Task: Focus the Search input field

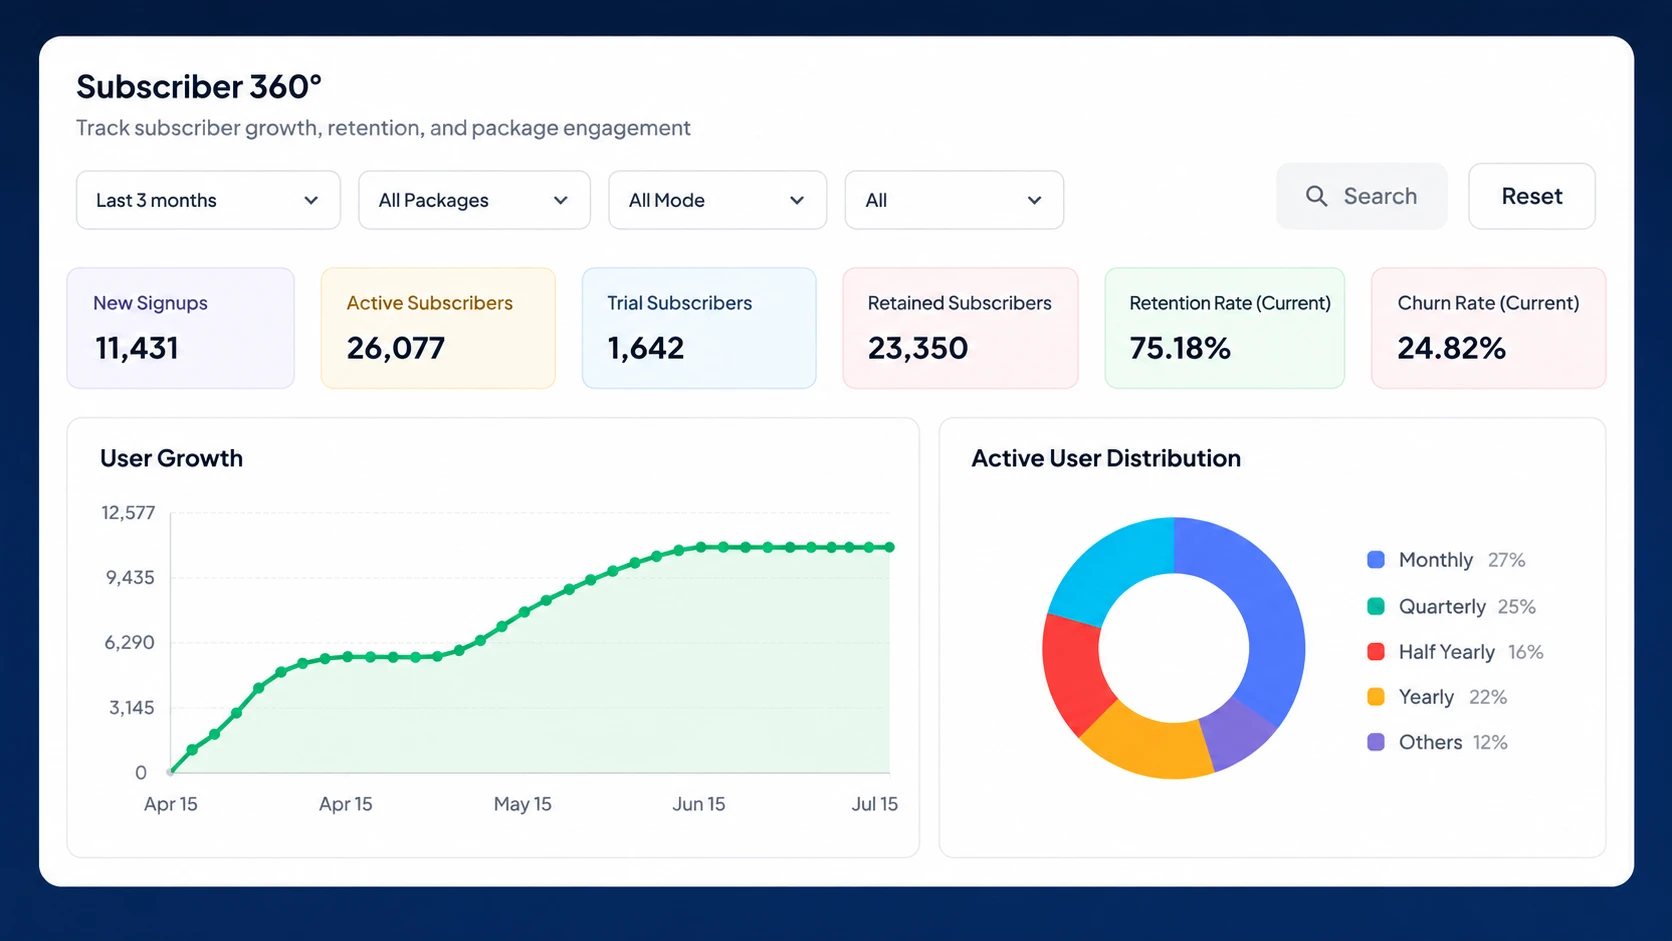Action: tap(1361, 196)
